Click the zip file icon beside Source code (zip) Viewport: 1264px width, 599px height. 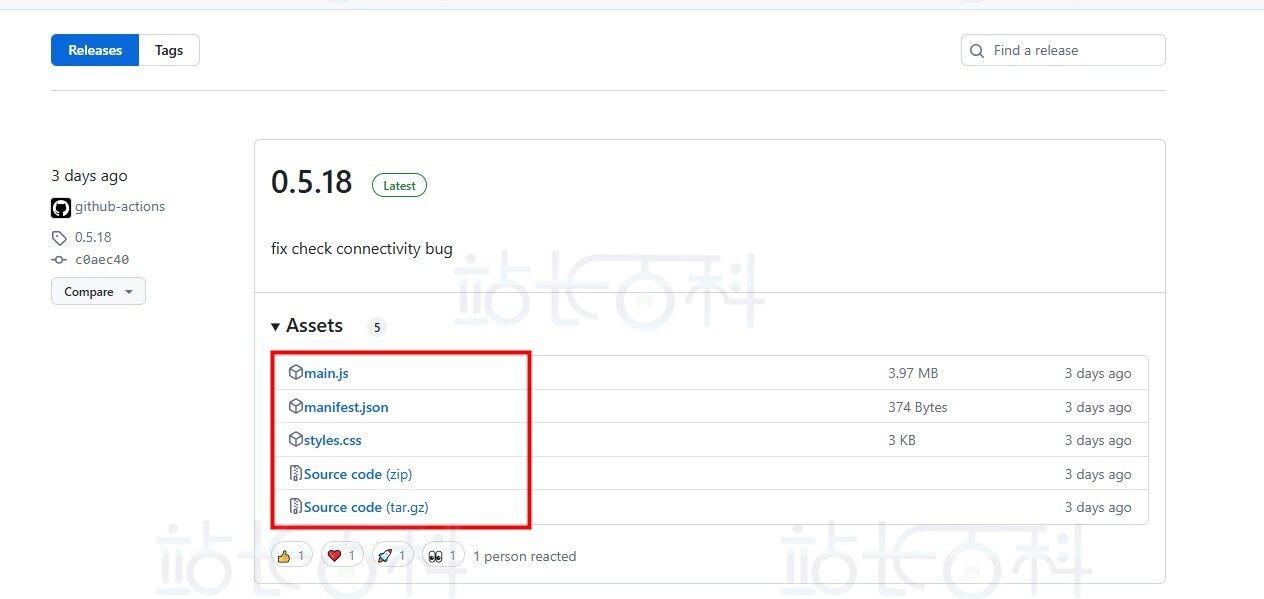point(296,473)
